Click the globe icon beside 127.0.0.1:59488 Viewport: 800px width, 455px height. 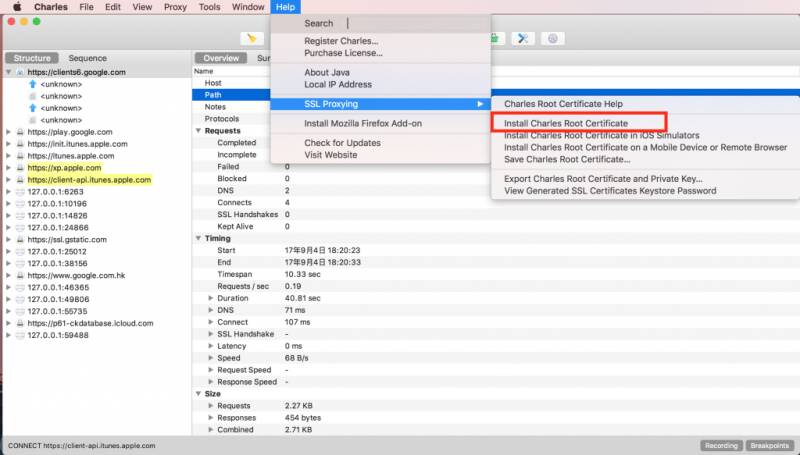tap(20, 335)
